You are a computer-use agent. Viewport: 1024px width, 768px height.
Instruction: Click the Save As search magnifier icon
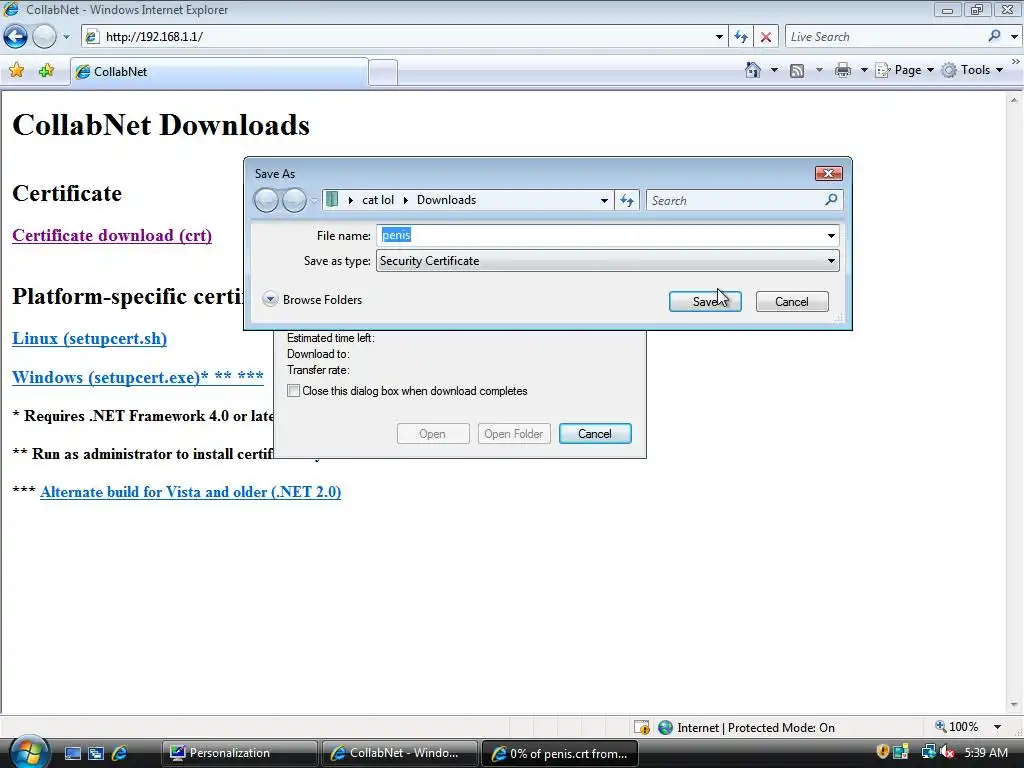tap(831, 200)
